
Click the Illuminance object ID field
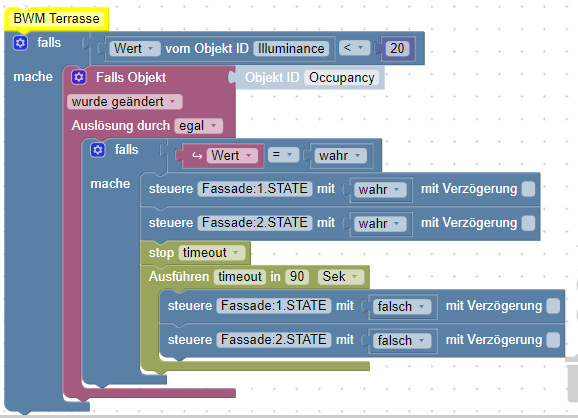coord(291,48)
